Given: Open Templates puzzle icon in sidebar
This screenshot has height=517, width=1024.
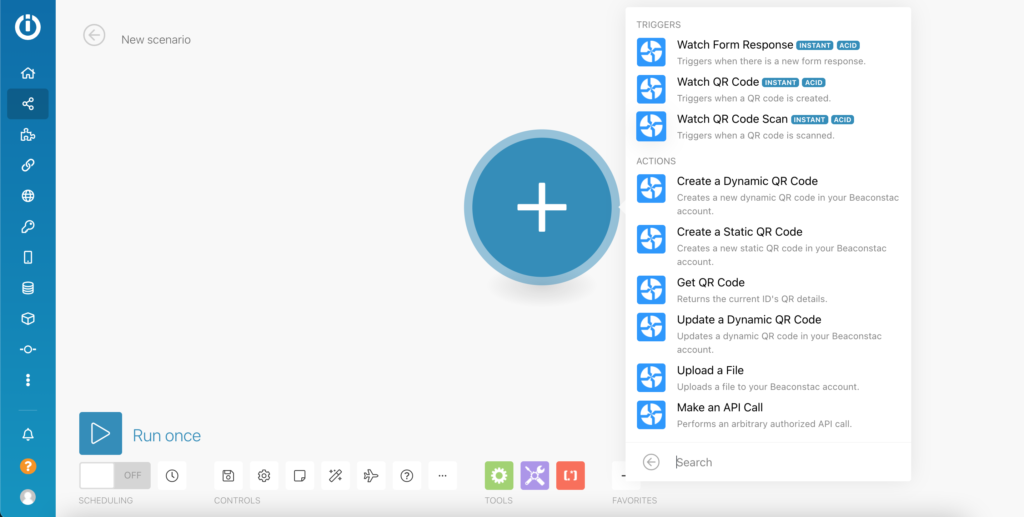Looking at the screenshot, I should [x=28, y=134].
